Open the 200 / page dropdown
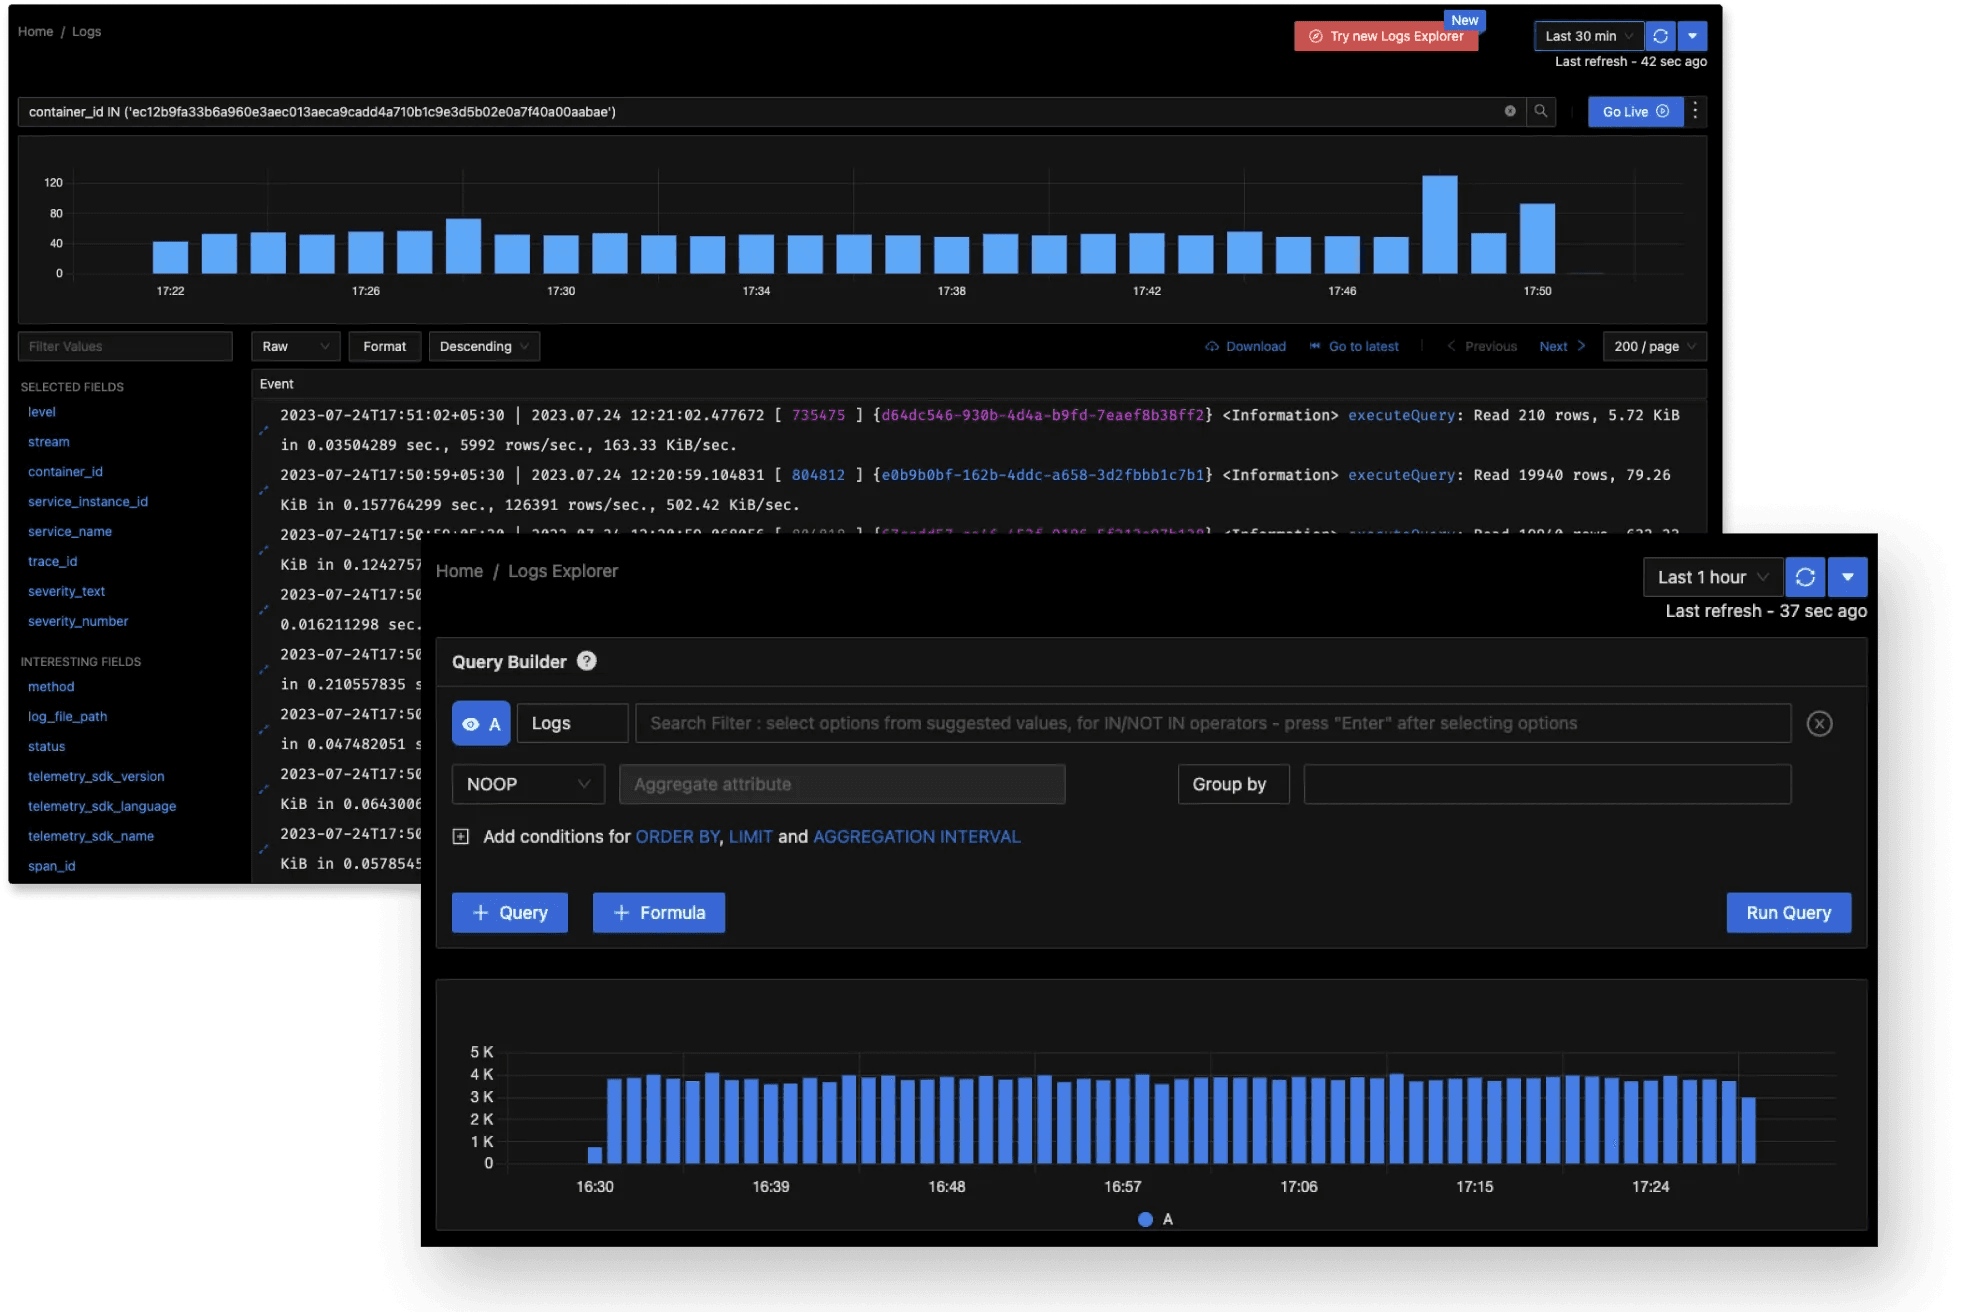The image size is (1968, 1312). pos(1654,346)
